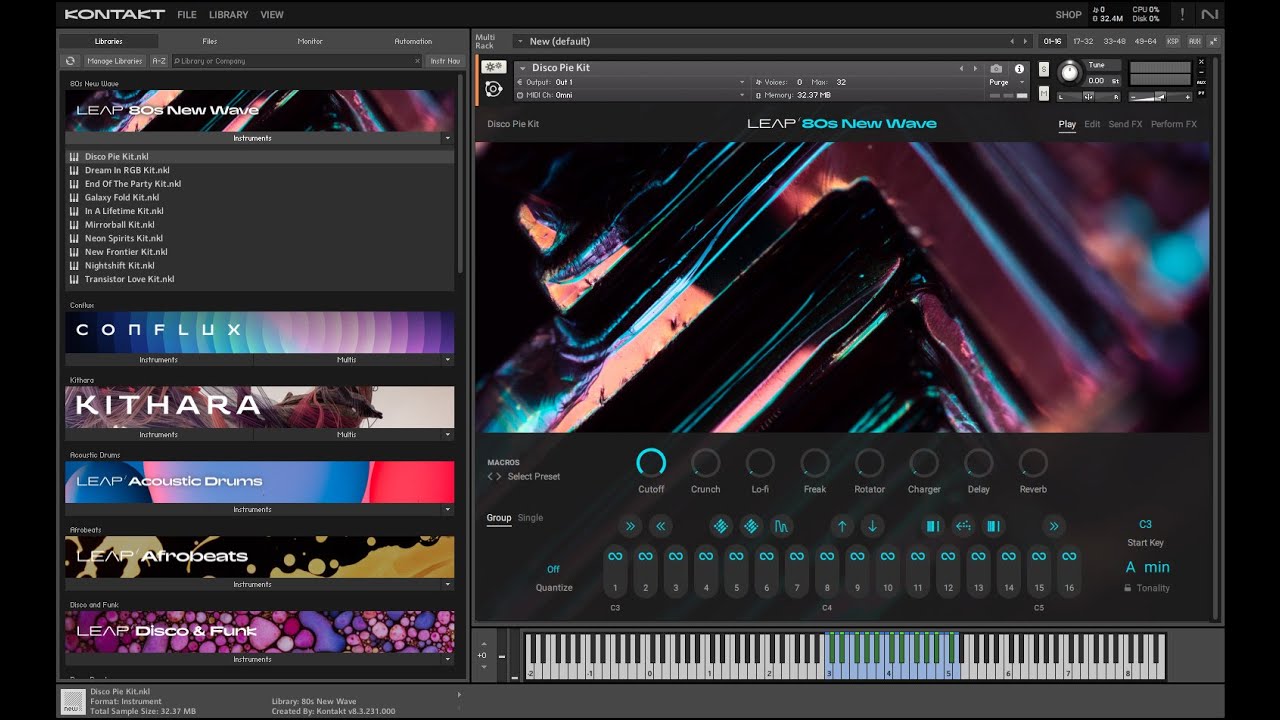Open the FILE menu
The width and height of the screenshot is (1280, 720).
click(187, 15)
